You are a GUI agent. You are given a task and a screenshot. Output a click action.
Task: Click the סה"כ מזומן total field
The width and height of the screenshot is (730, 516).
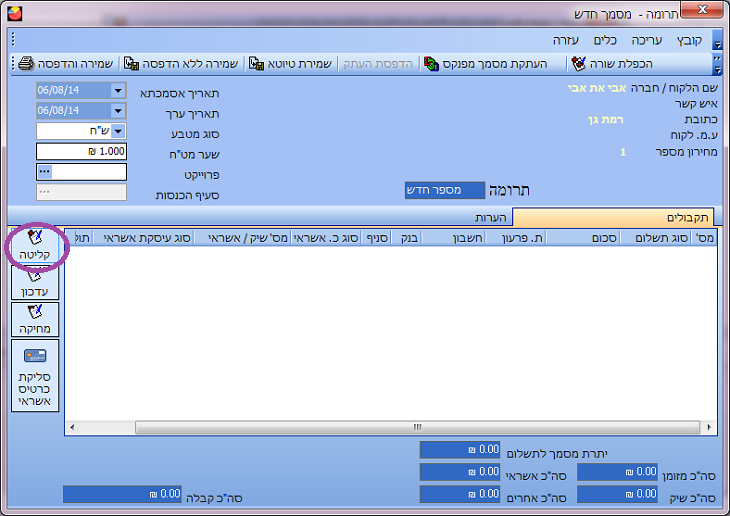[x=617, y=472]
